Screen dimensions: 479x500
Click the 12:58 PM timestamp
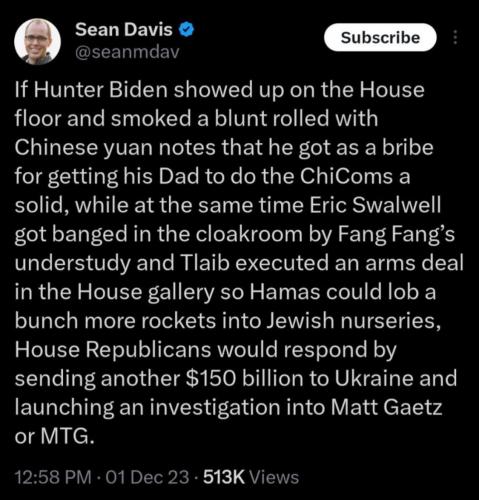pyautogui.click(x=53, y=477)
